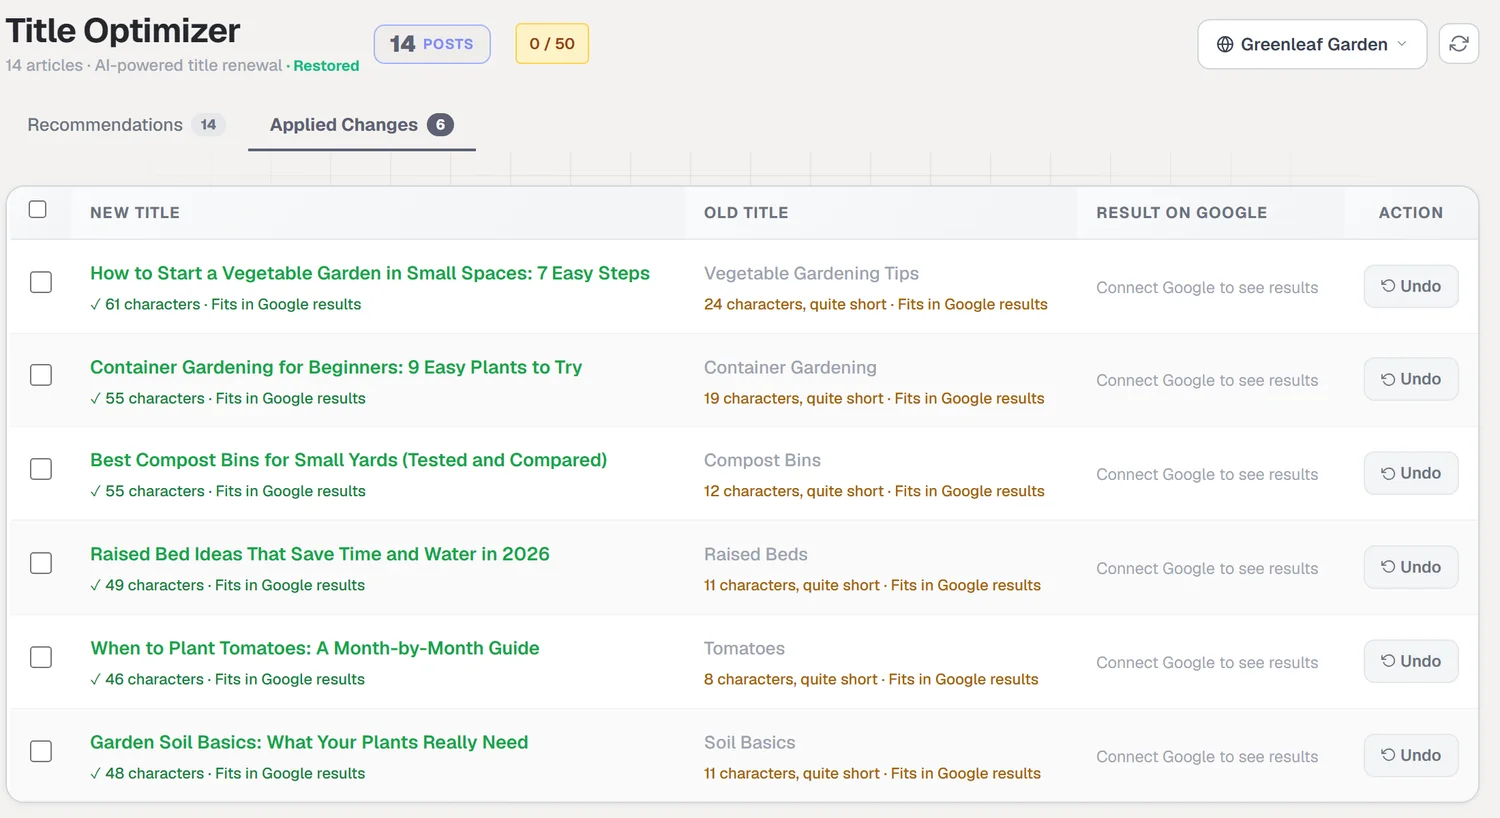Screen dimensions: 1500x818
Task: Click old title 'Raised Beds'
Action: [x=756, y=554]
